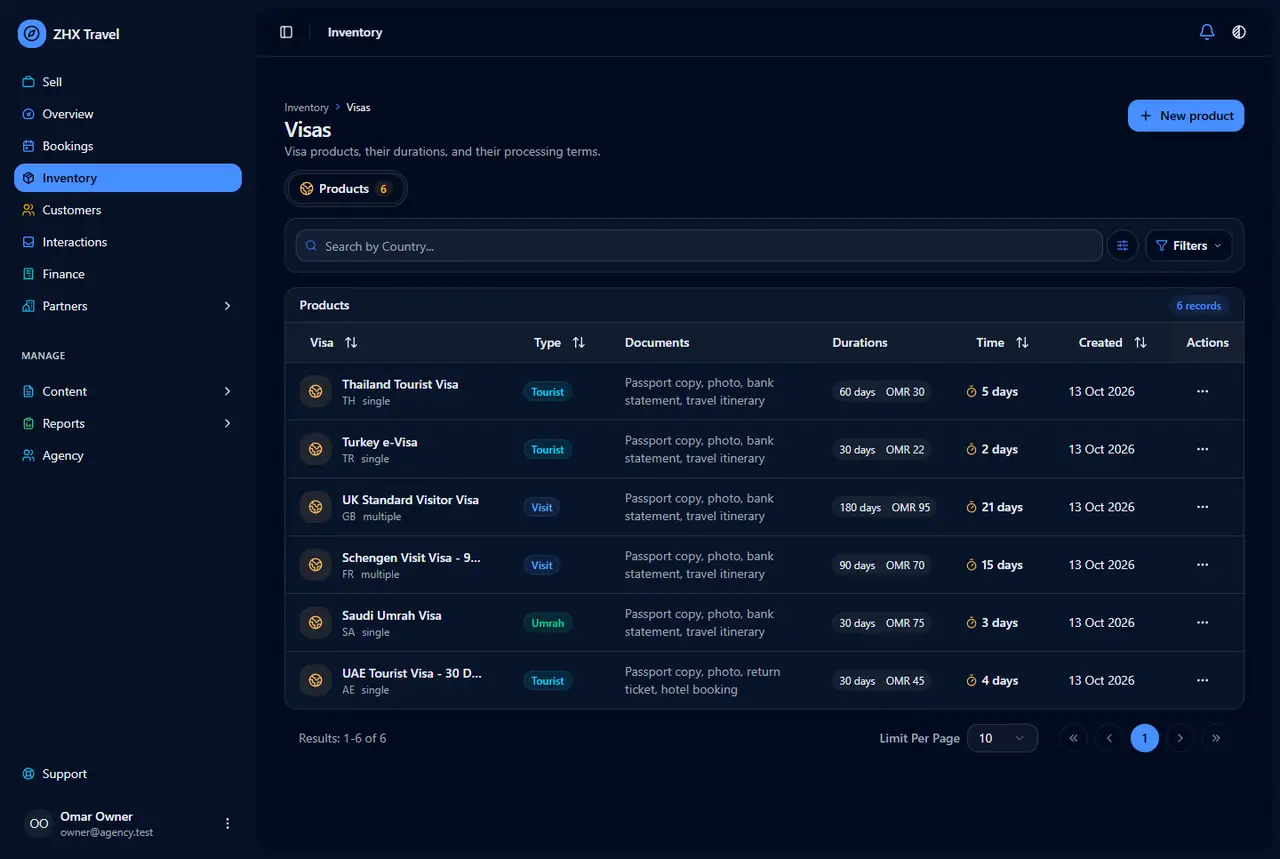
Task: Open actions menu for Saudi Umrah Visa
Action: click(1202, 623)
